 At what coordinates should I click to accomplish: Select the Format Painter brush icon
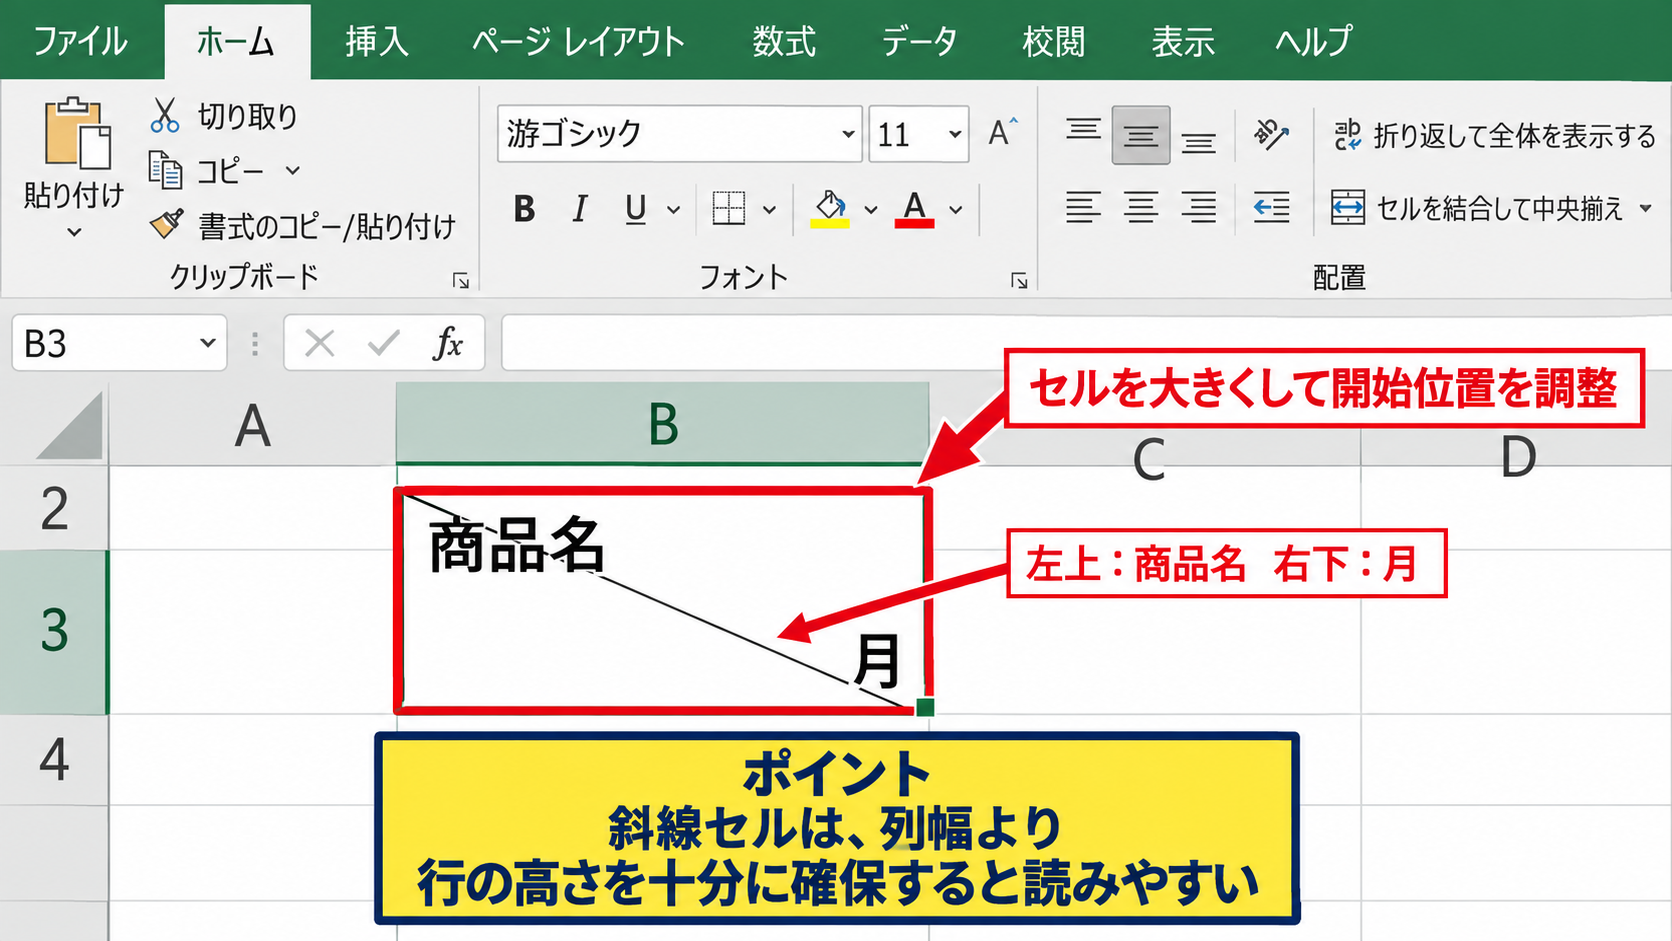[x=166, y=224]
